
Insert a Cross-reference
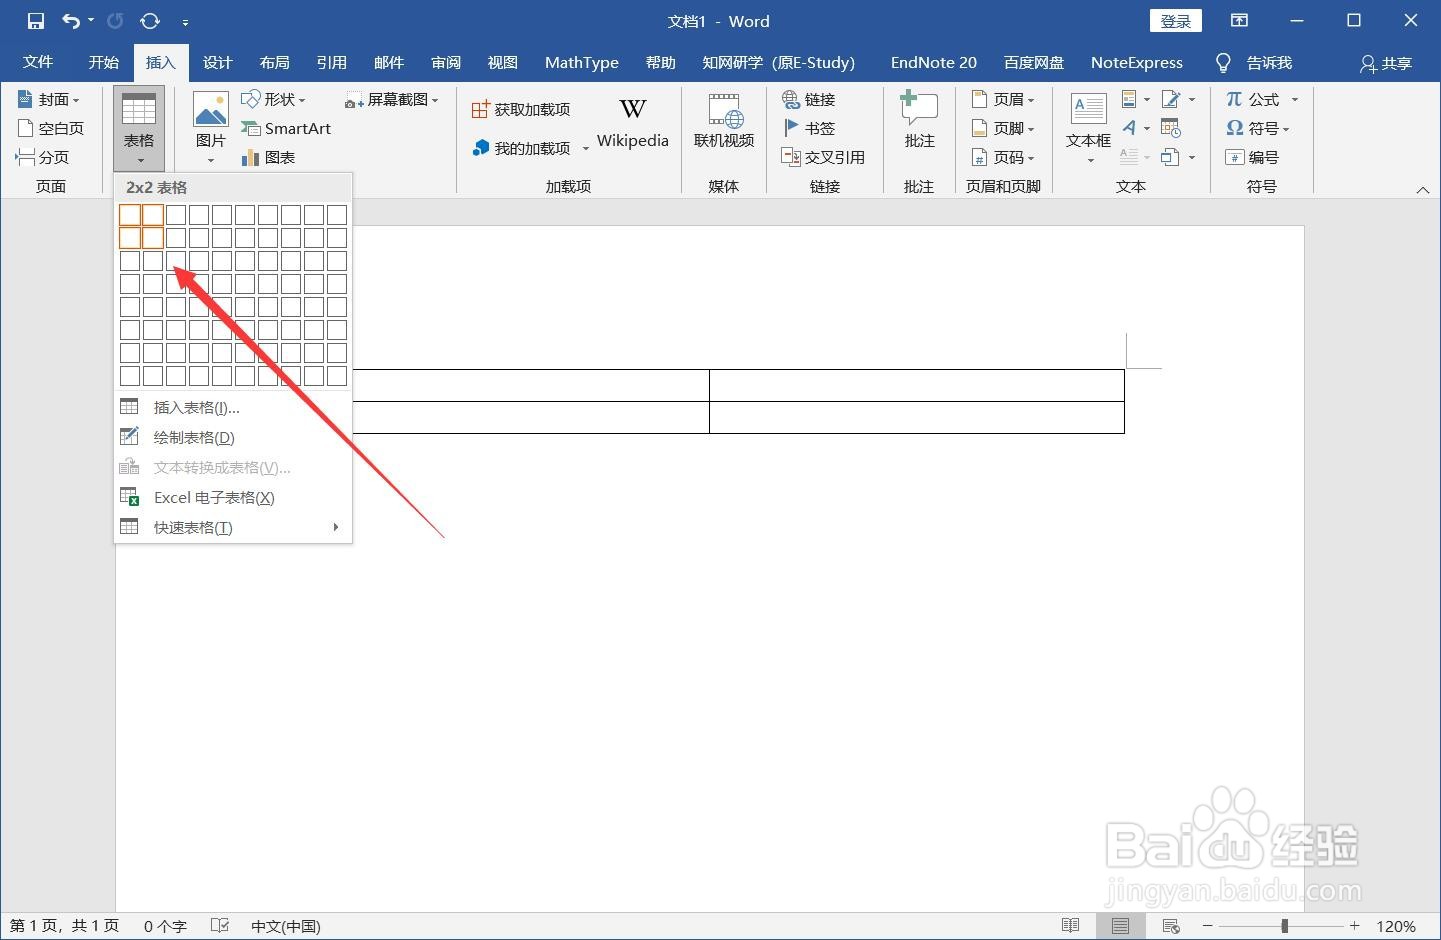(x=823, y=157)
